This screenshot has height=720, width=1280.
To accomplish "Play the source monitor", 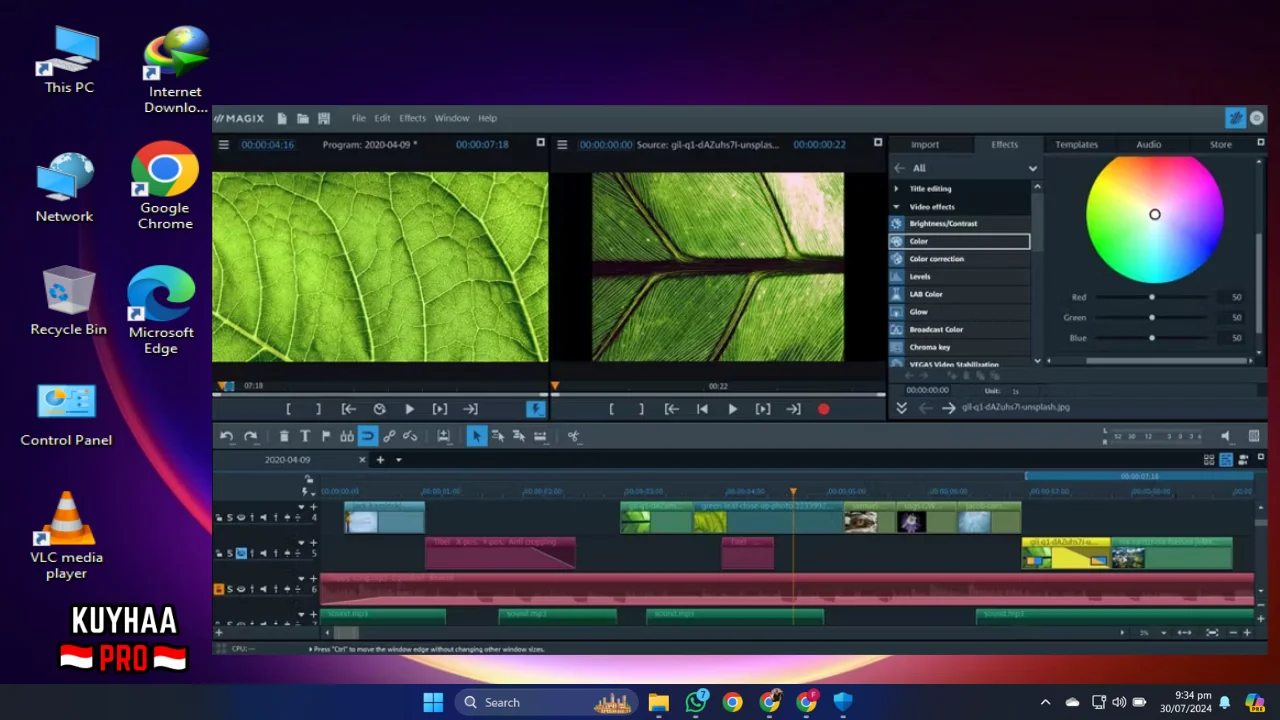I will (732, 409).
